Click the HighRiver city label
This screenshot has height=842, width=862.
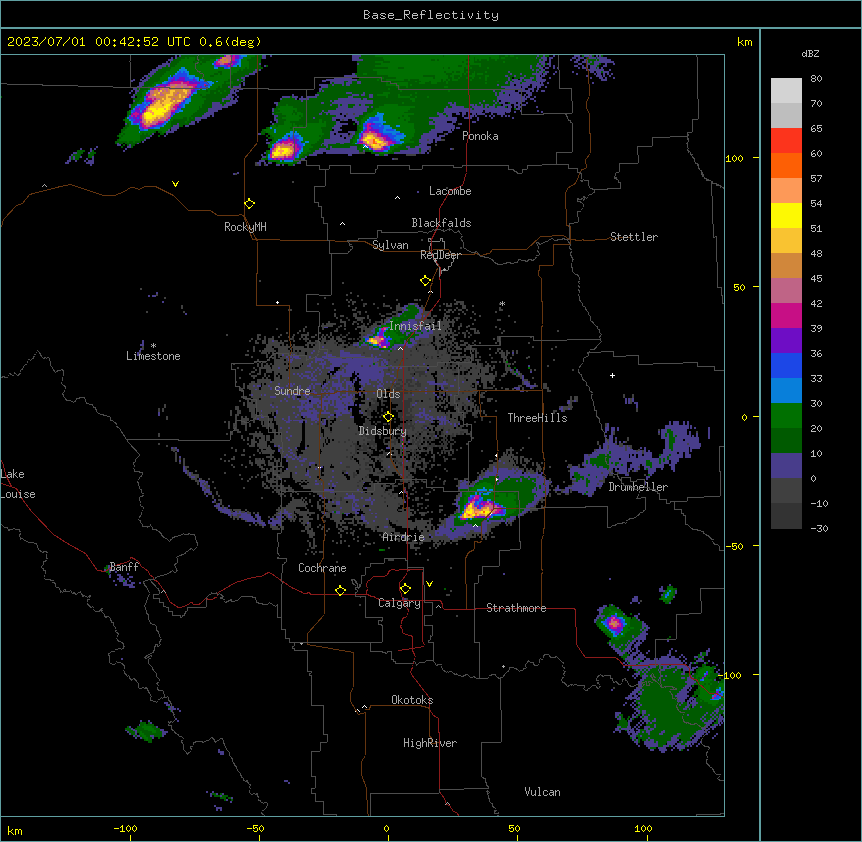430,743
